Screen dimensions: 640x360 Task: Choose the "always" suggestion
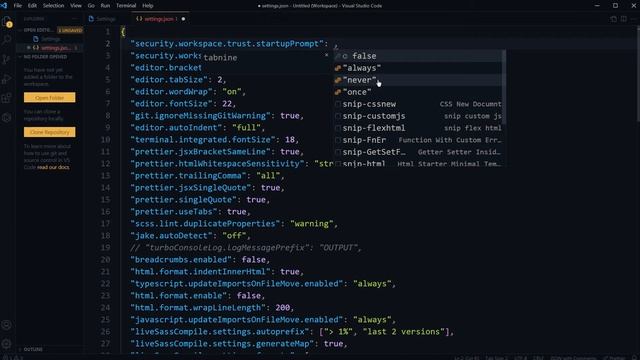click(418, 68)
